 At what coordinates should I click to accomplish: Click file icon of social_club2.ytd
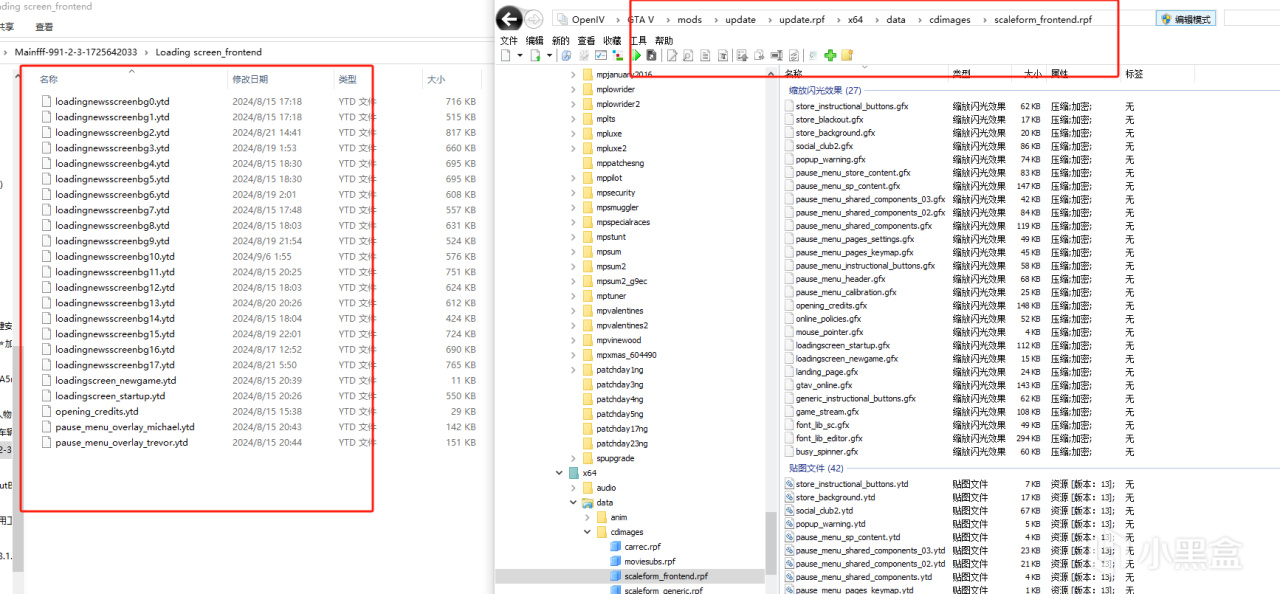pyautogui.click(x=789, y=510)
